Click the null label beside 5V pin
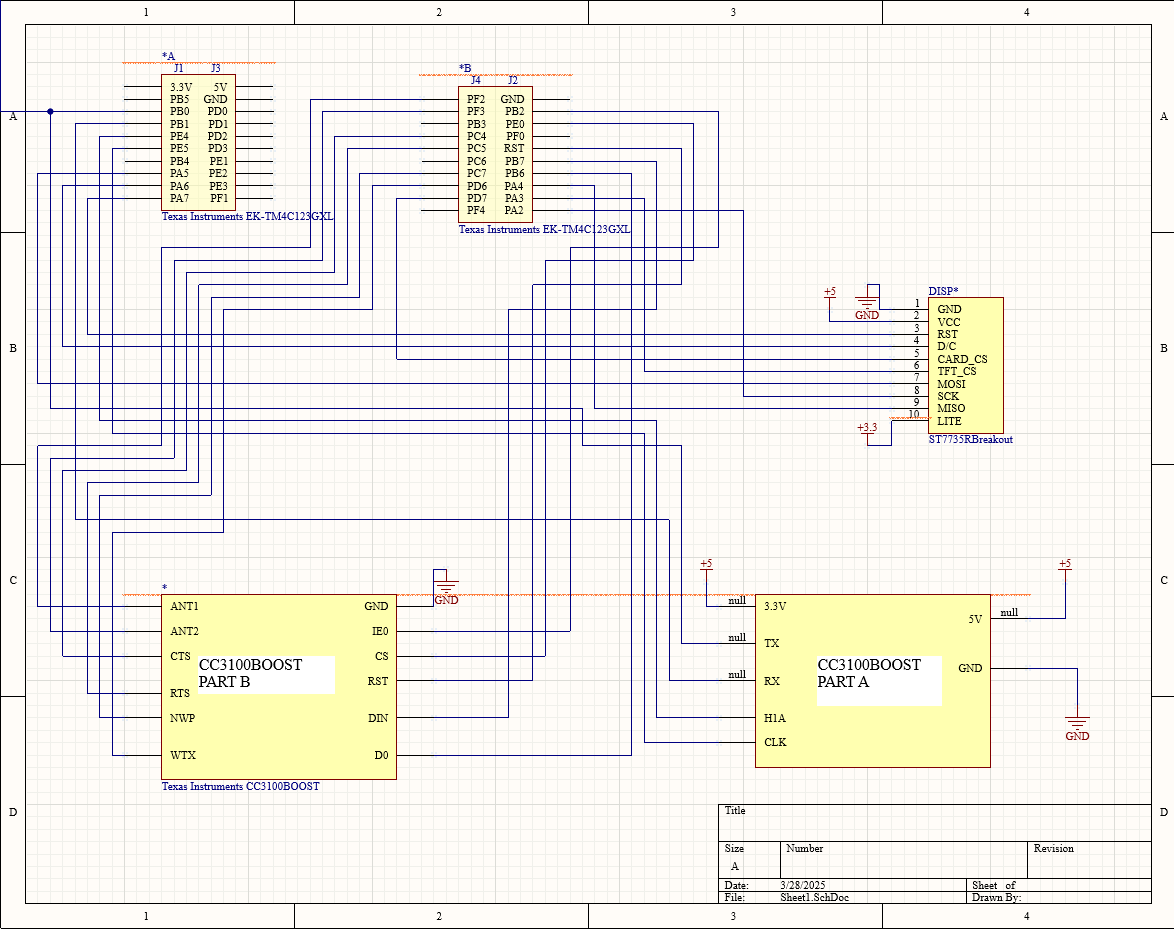This screenshot has width=1174, height=929. 1009,612
